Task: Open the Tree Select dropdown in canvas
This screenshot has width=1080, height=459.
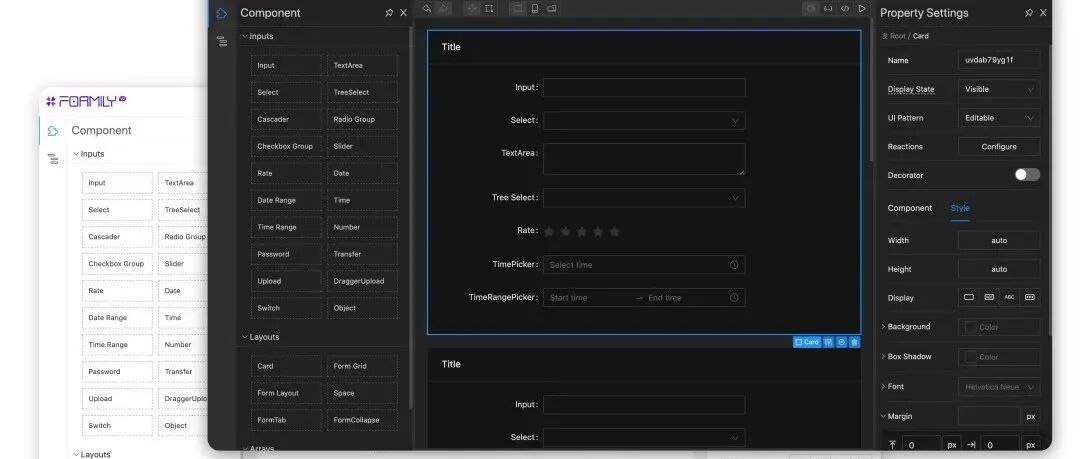Action: coord(644,198)
